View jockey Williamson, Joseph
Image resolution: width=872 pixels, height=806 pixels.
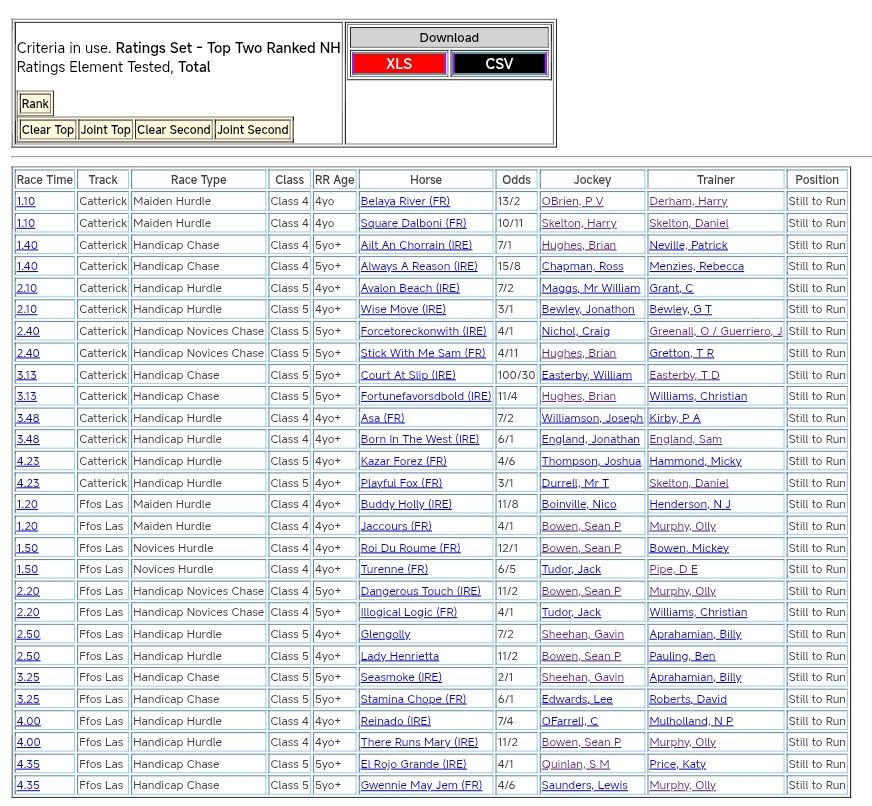click(592, 418)
